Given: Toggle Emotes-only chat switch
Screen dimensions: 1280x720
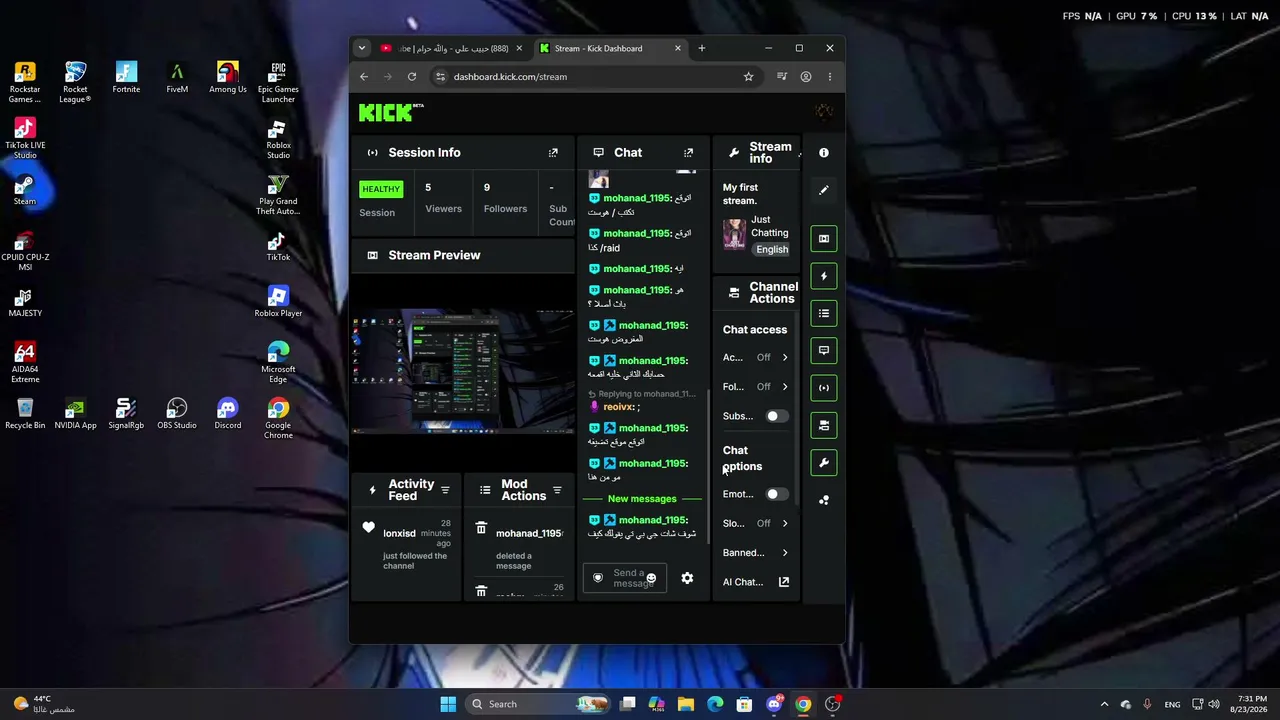Looking at the screenshot, I should click(x=777, y=494).
